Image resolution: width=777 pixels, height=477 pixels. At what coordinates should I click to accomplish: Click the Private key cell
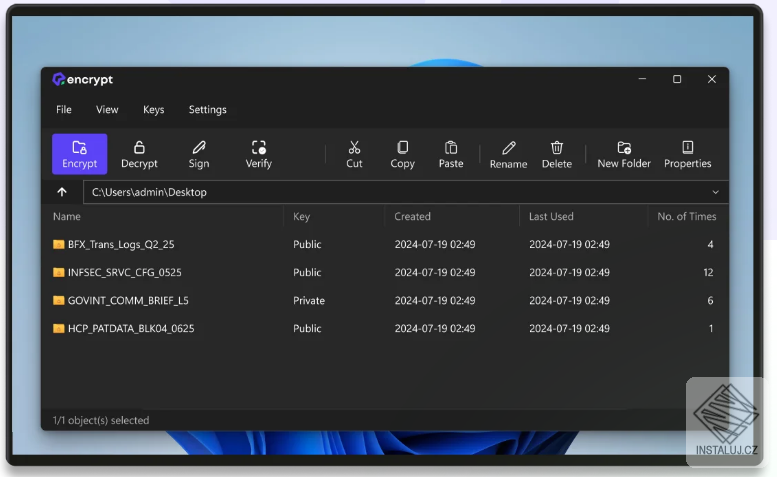309,300
